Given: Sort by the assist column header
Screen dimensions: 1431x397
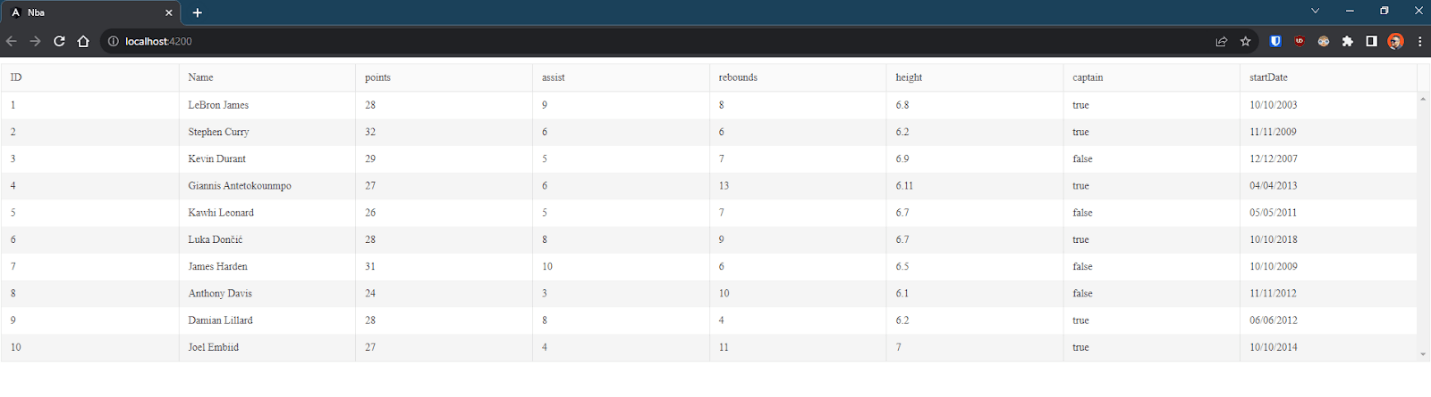Looking at the screenshot, I should point(621,77).
